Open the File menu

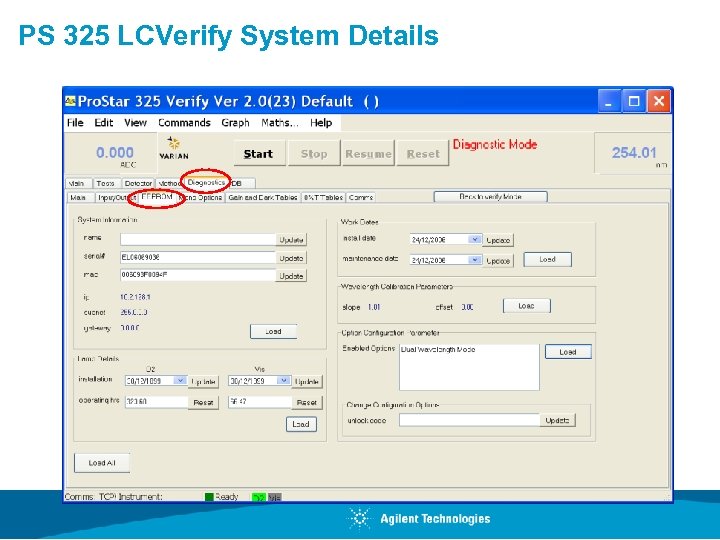click(x=75, y=123)
